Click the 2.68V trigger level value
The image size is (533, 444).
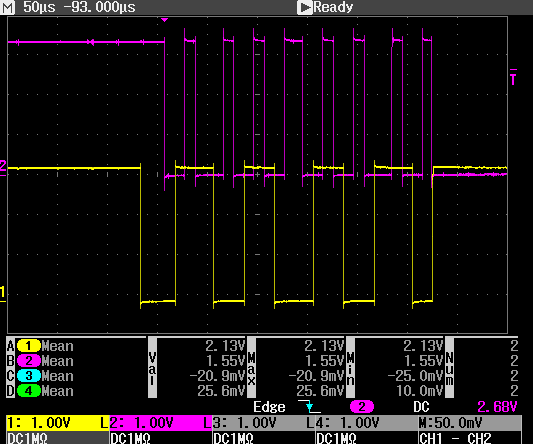497,407
